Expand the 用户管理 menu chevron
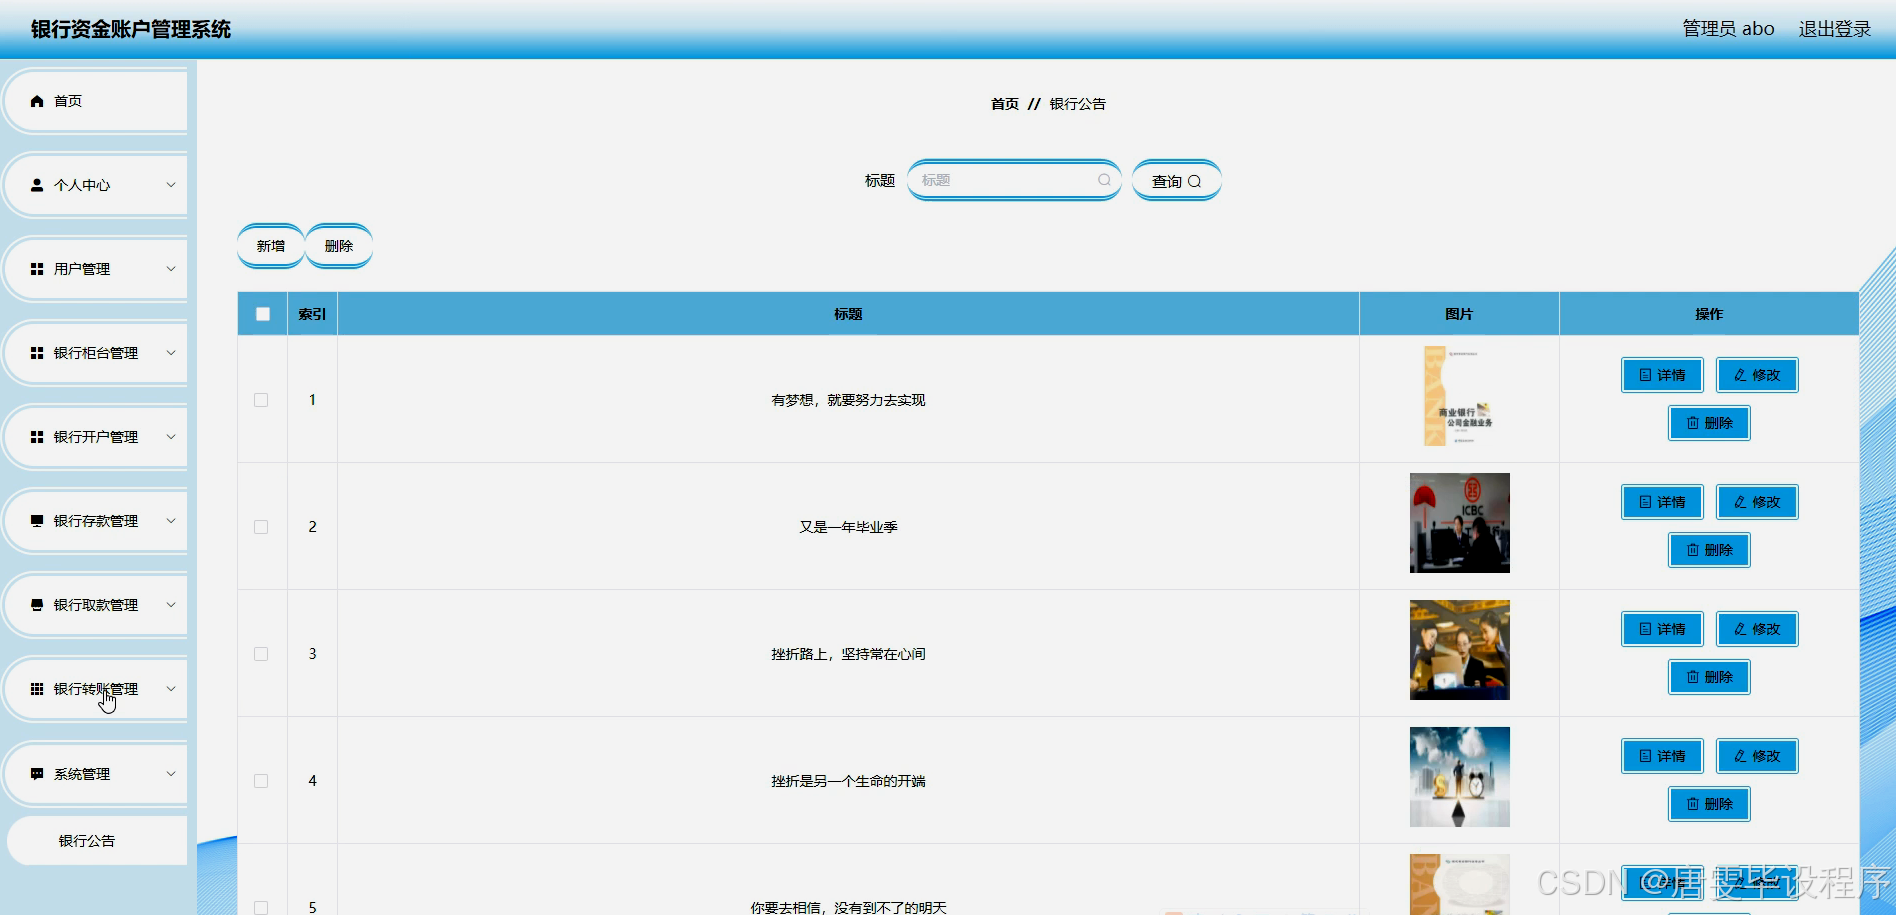 [x=171, y=269]
